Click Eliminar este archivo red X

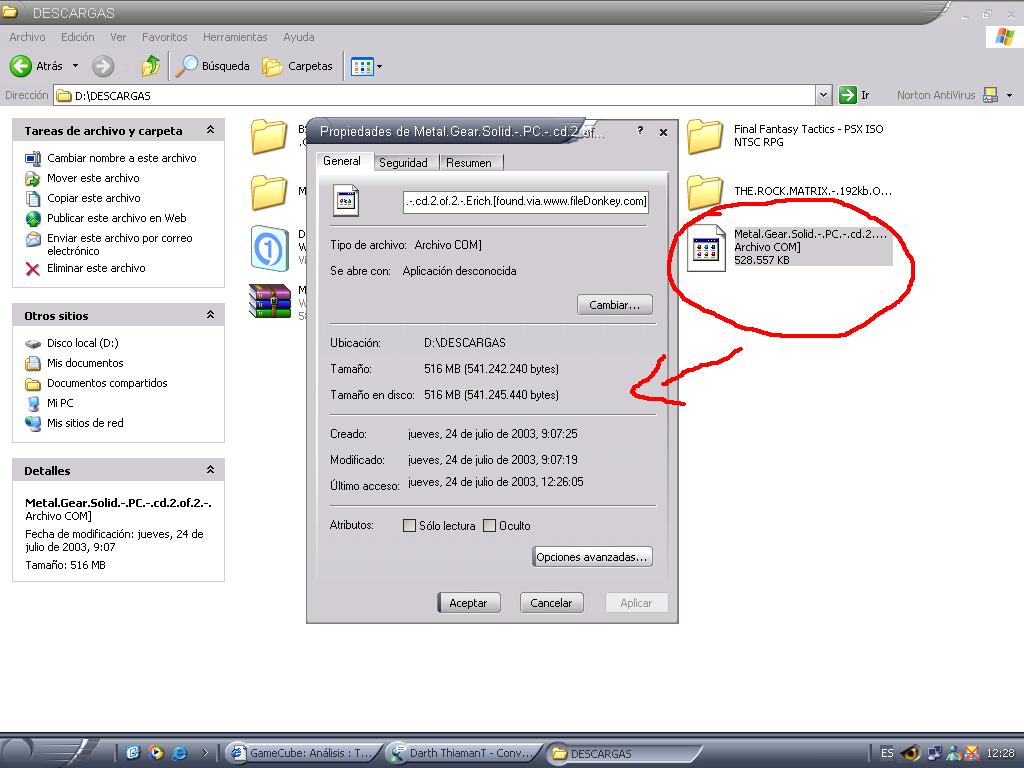tap(33, 268)
